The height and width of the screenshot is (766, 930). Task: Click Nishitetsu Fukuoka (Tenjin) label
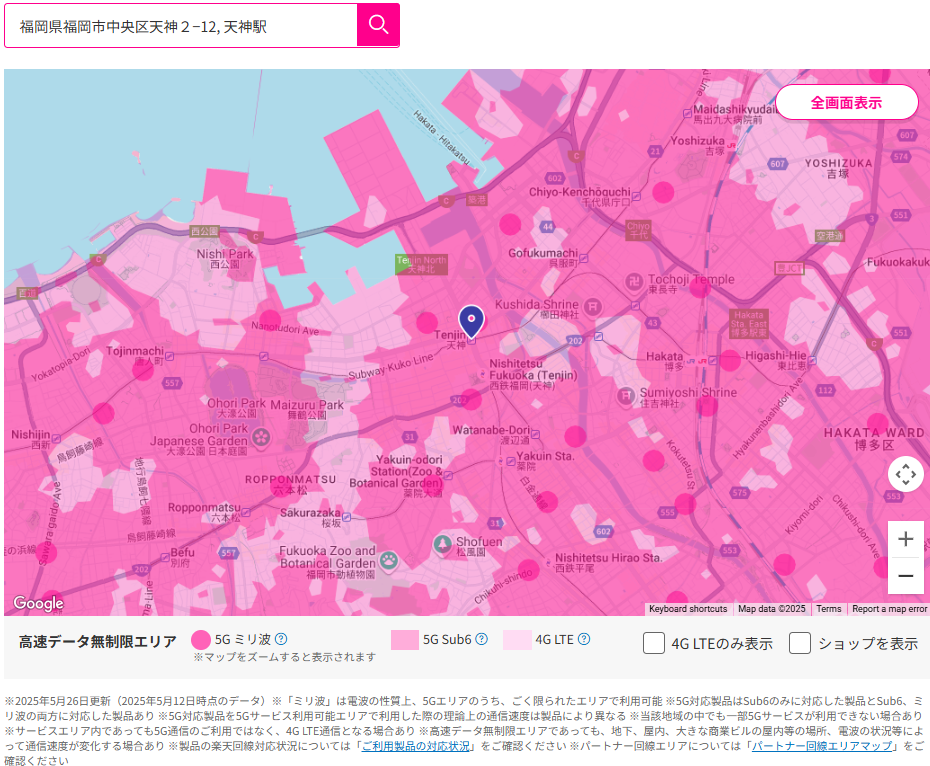click(533, 374)
